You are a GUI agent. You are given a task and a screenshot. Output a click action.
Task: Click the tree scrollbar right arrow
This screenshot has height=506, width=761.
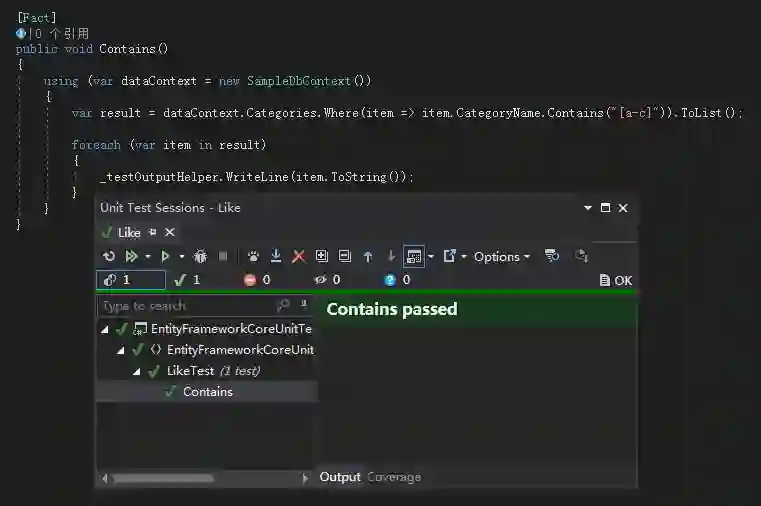tap(305, 479)
